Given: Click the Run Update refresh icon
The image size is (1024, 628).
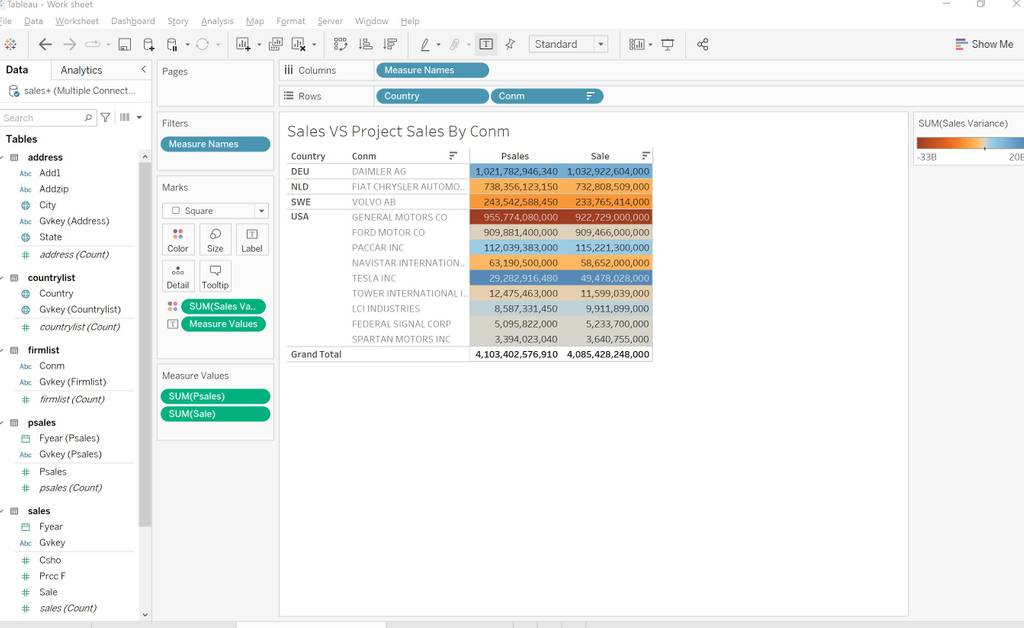Looking at the screenshot, I should click(x=202, y=44).
